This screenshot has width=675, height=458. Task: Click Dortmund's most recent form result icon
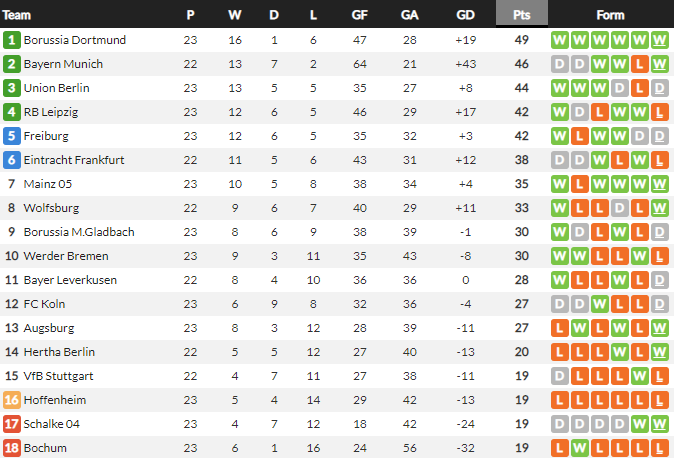(x=659, y=40)
